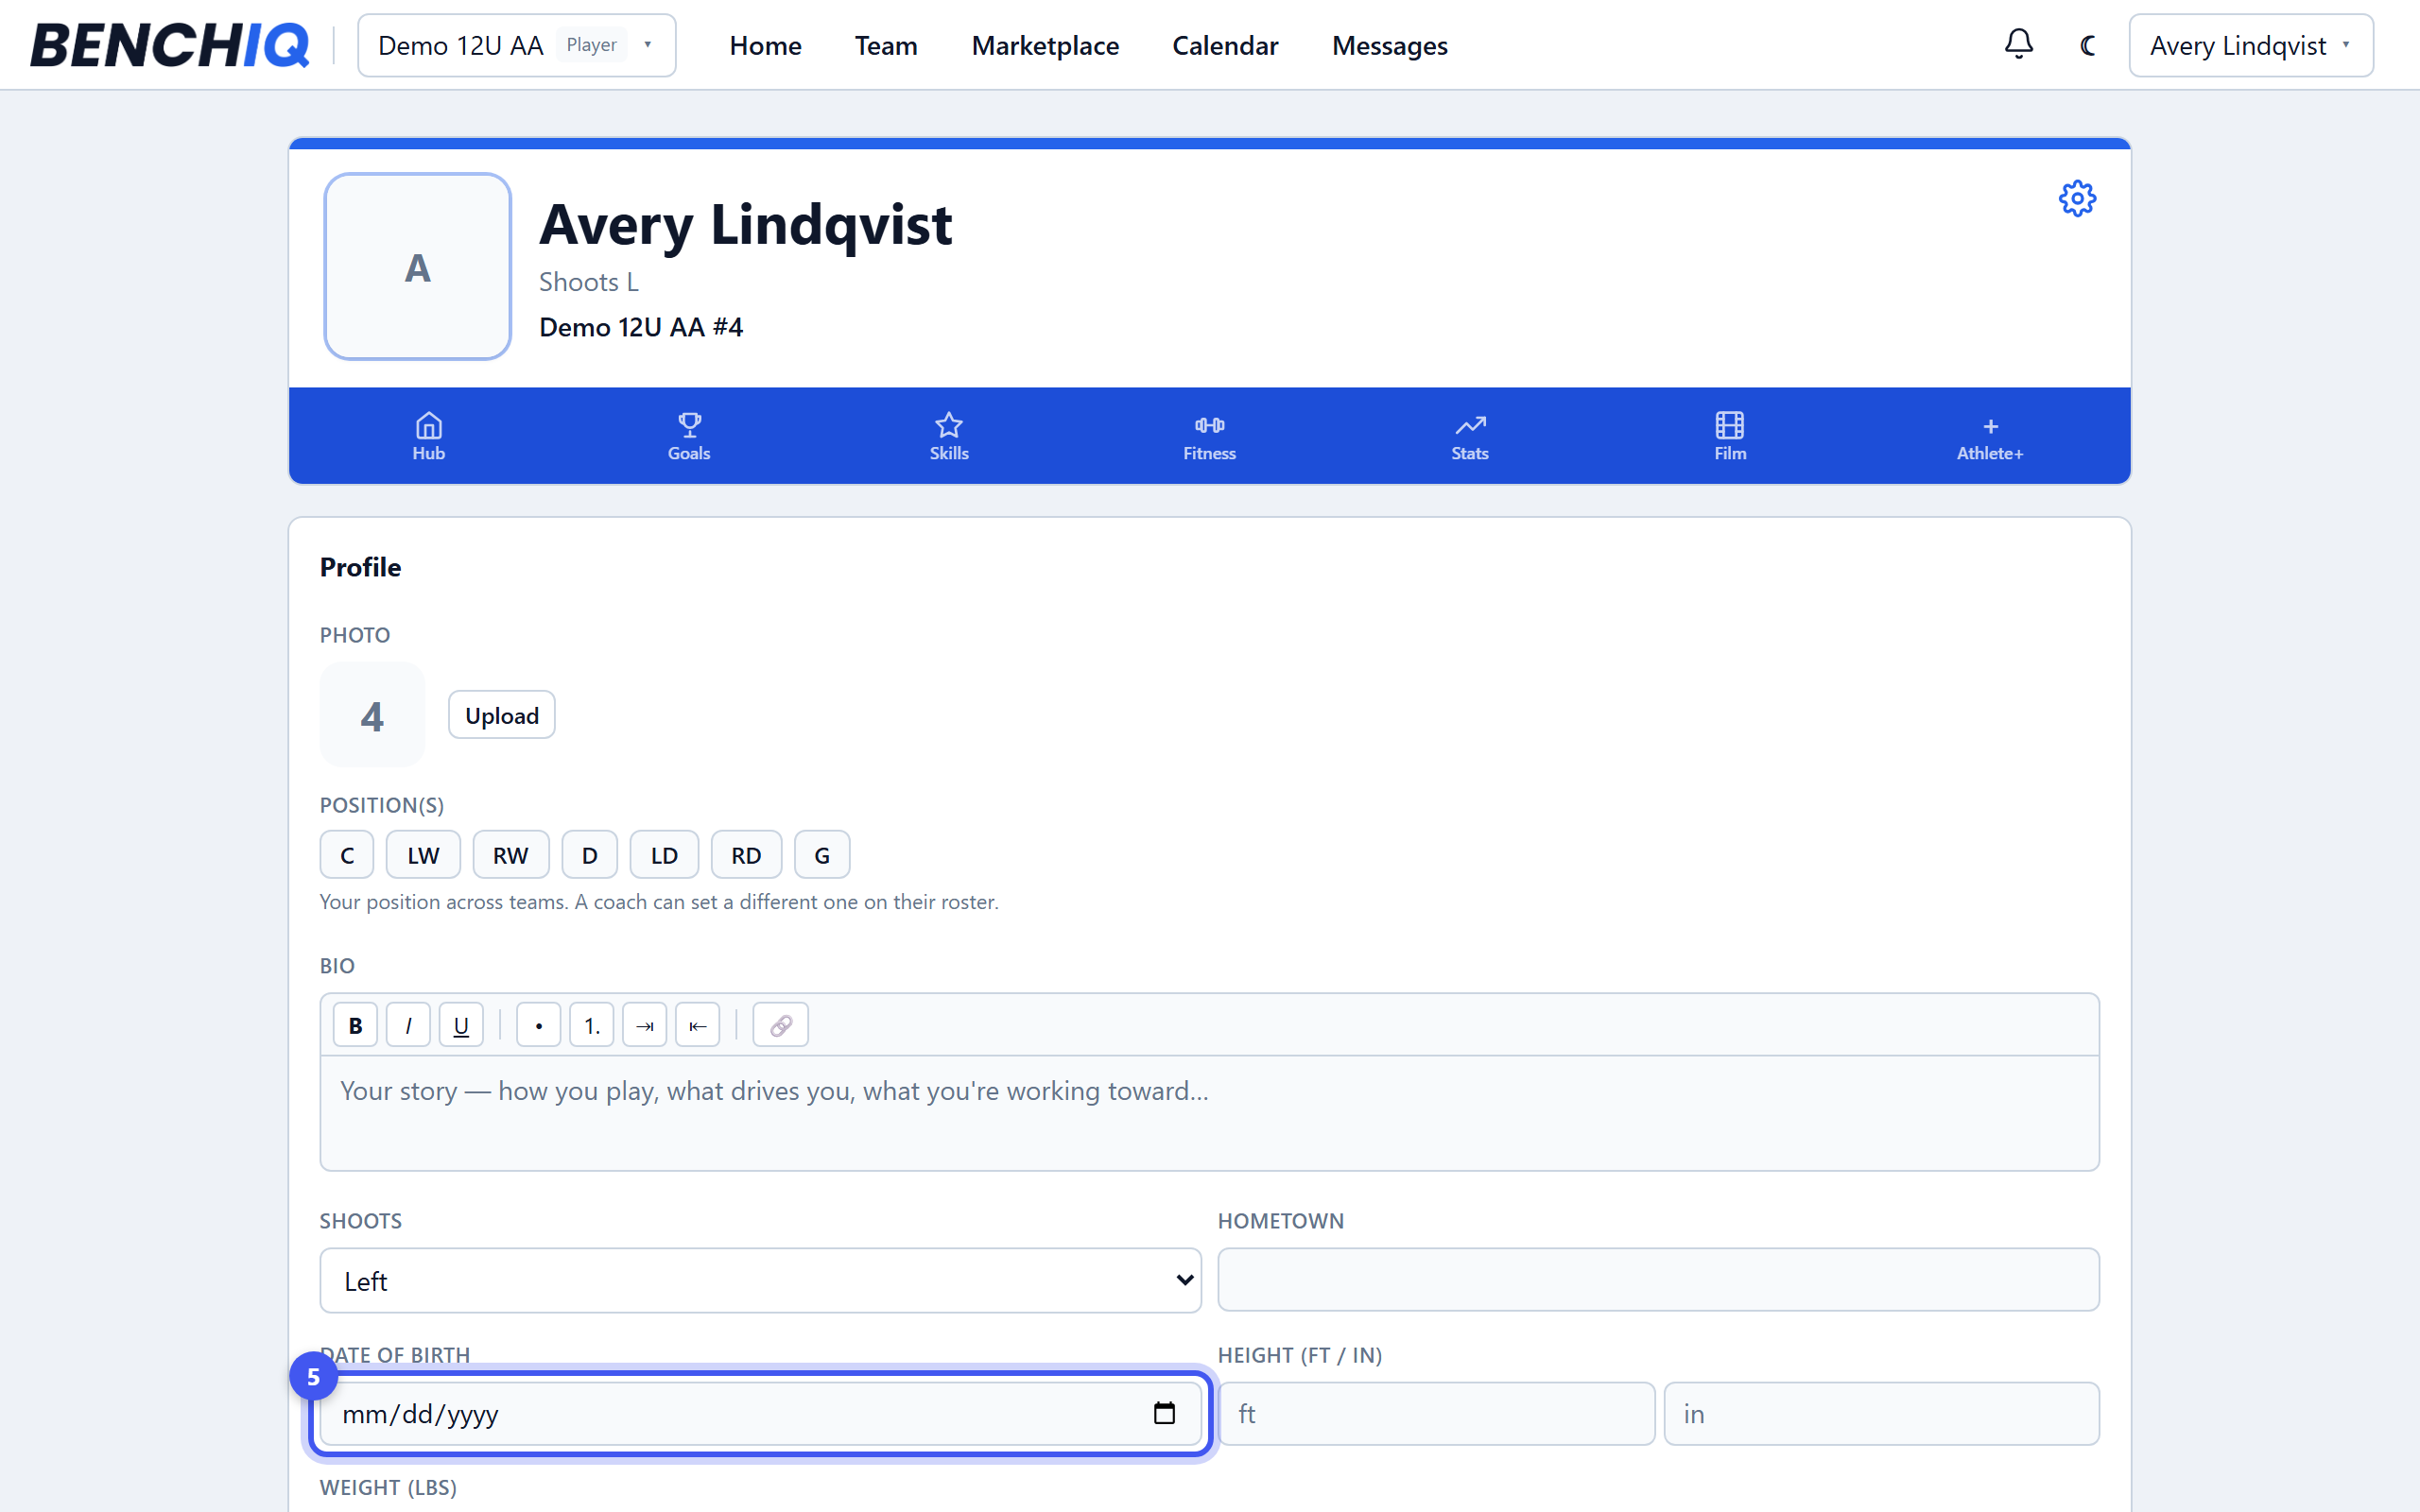Image resolution: width=2420 pixels, height=1512 pixels.
Task: Toggle underline in bio editor
Action: coord(461,1025)
